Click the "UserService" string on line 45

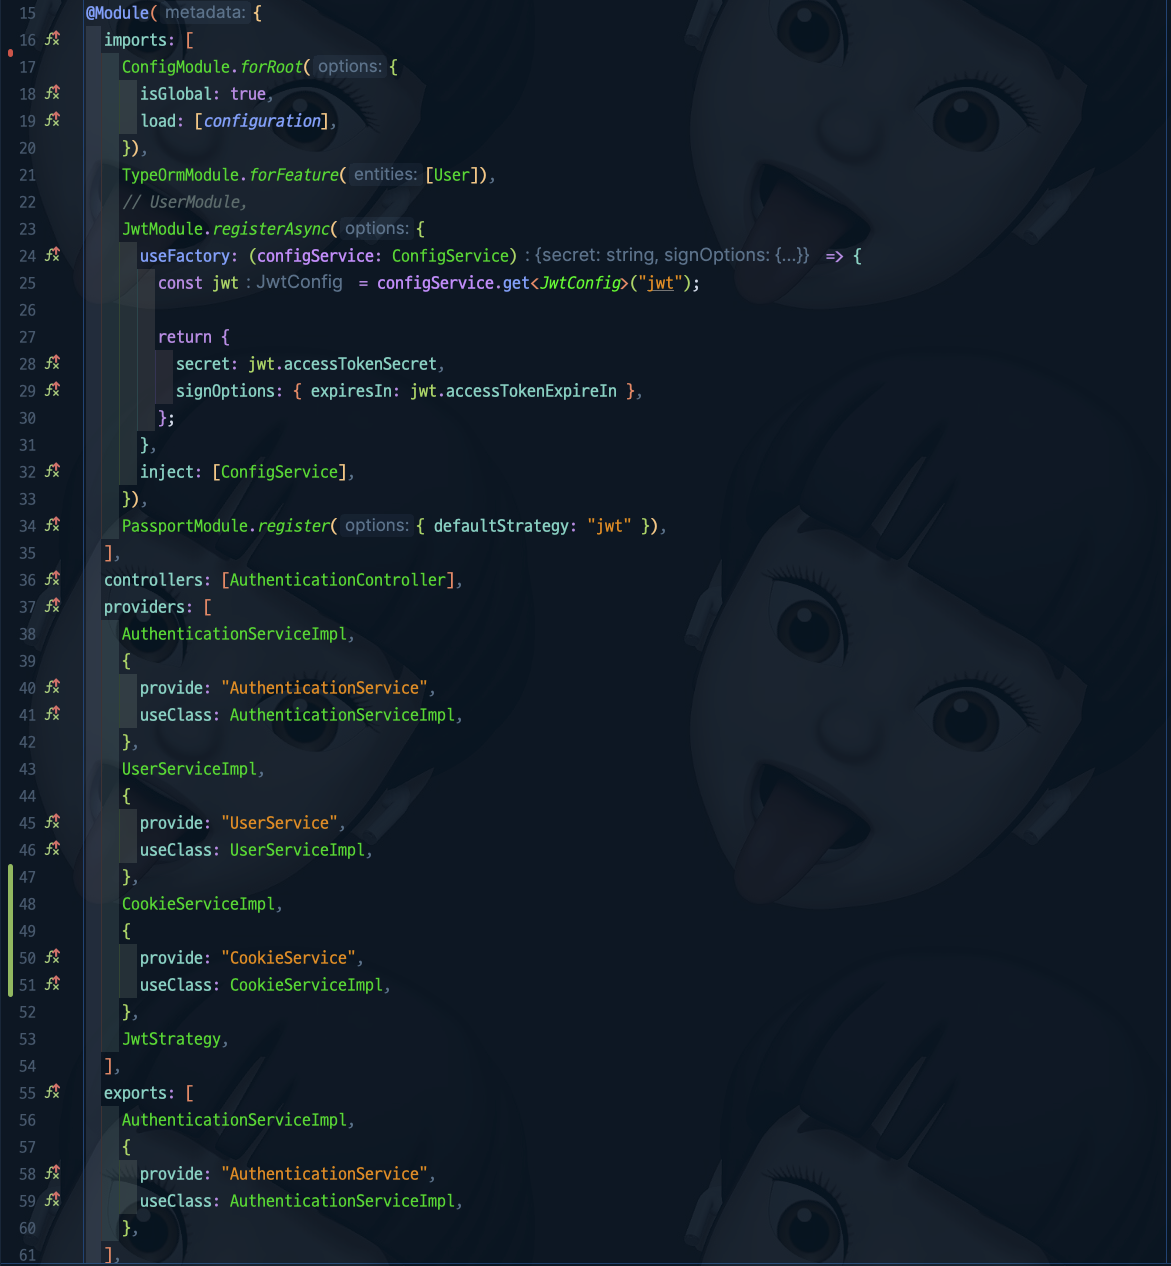(x=280, y=823)
